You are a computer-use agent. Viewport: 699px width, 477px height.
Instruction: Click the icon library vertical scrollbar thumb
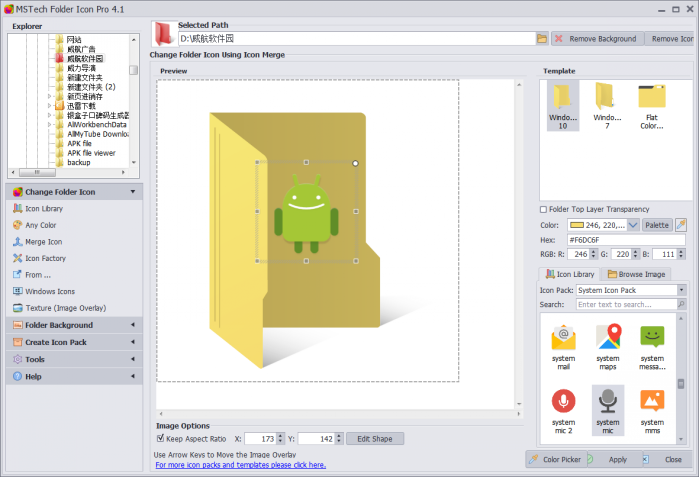(x=681, y=383)
